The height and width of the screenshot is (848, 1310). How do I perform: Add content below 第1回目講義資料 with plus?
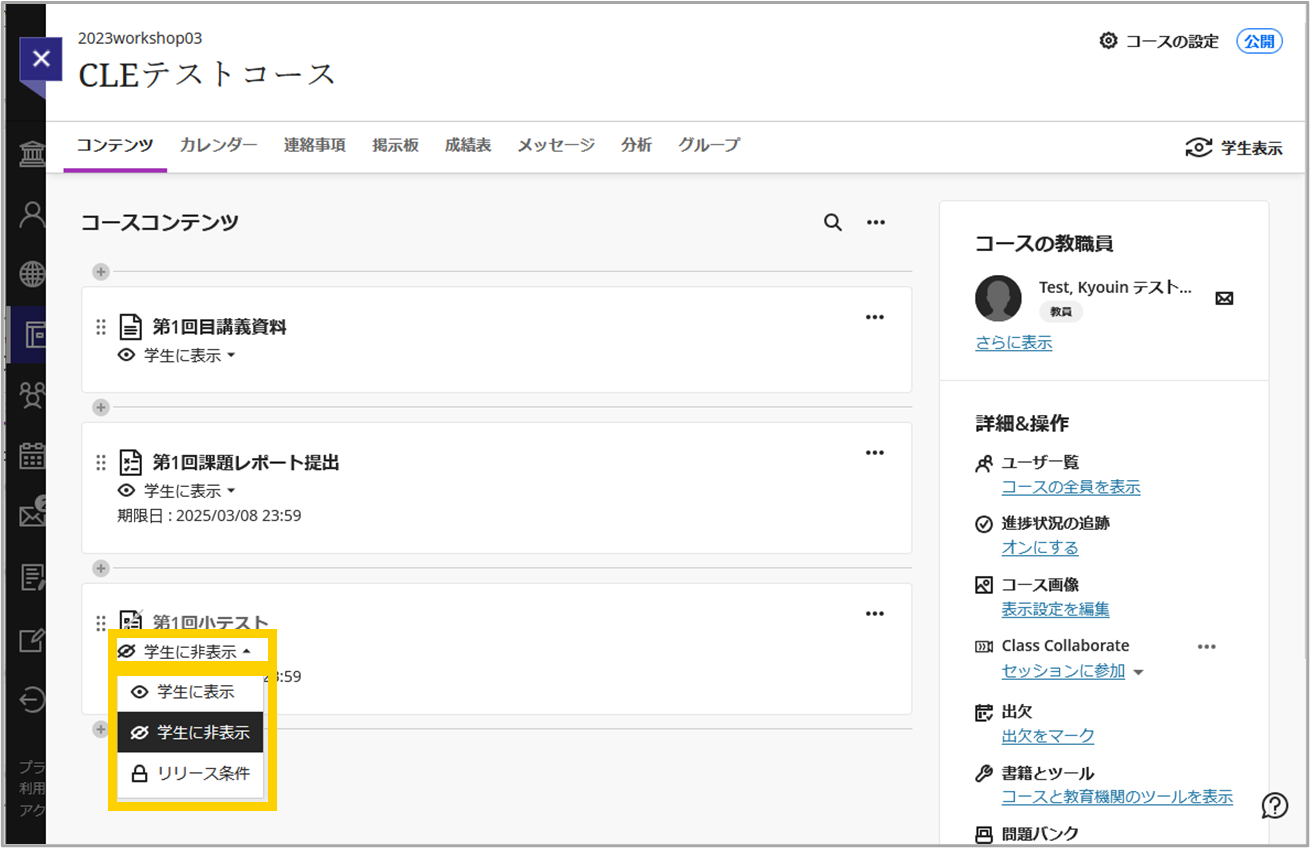coord(100,407)
